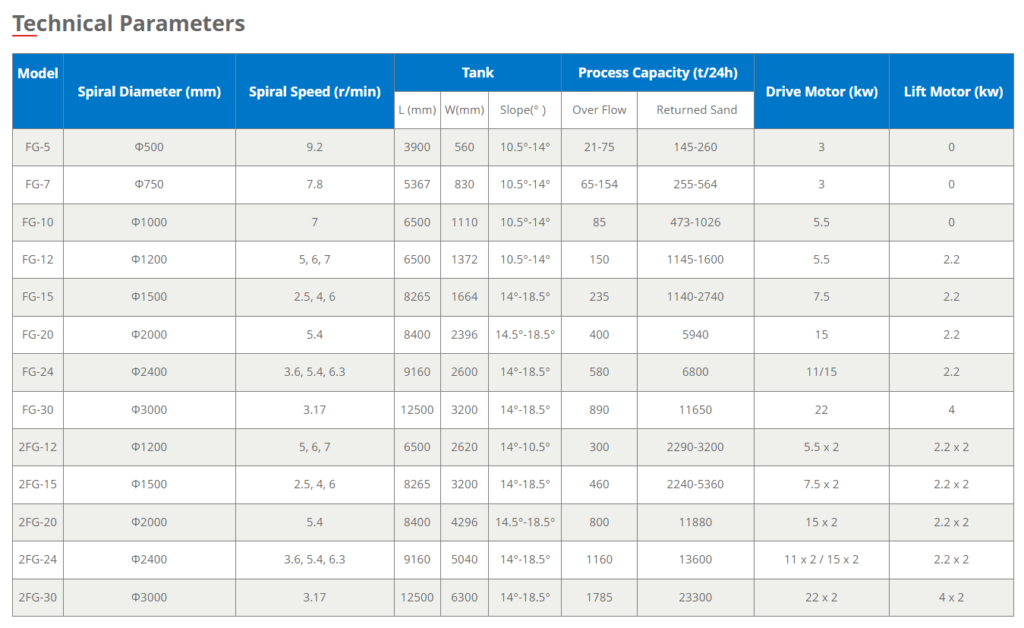This screenshot has height=628, width=1024.
Task: Click the 23300 returned sand value
Action: 696,597
